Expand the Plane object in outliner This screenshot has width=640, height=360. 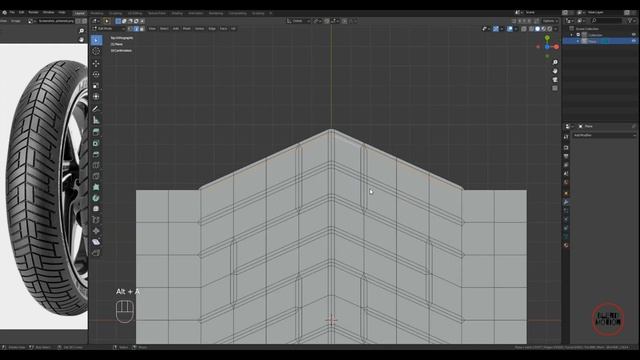pyautogui.click(x=578, y=41)
